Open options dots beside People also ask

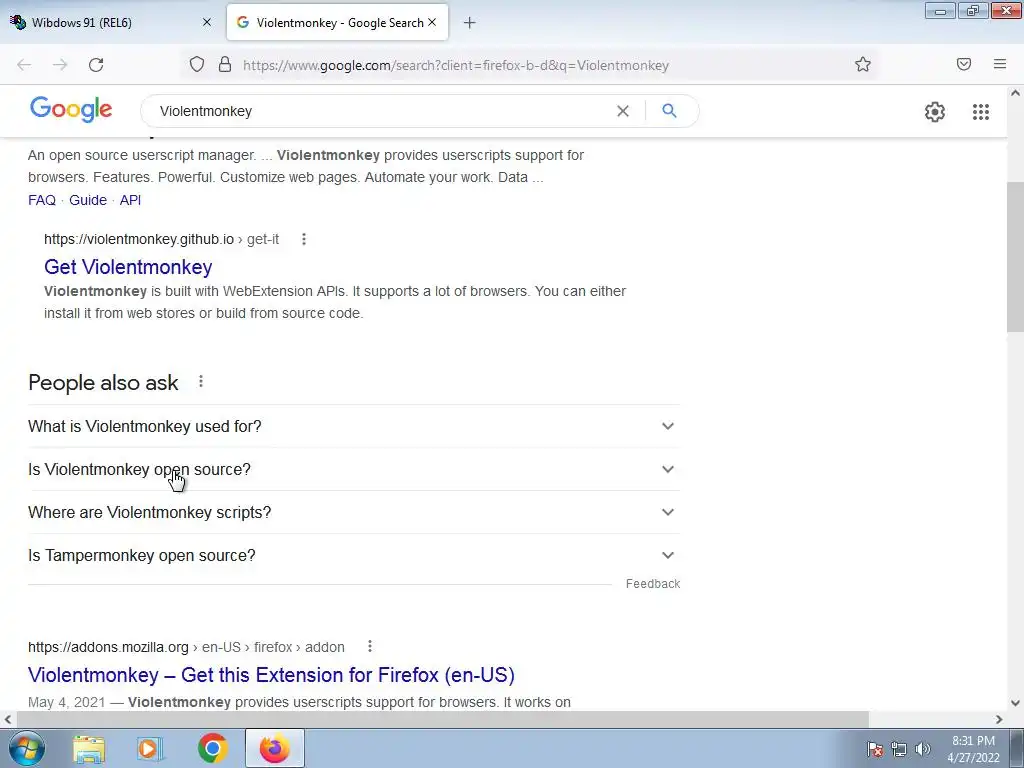(x=201, y=381)
